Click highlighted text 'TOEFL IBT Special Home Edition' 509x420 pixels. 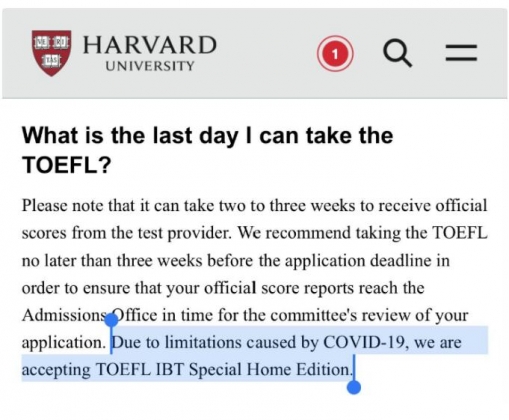tap(222, 370)
